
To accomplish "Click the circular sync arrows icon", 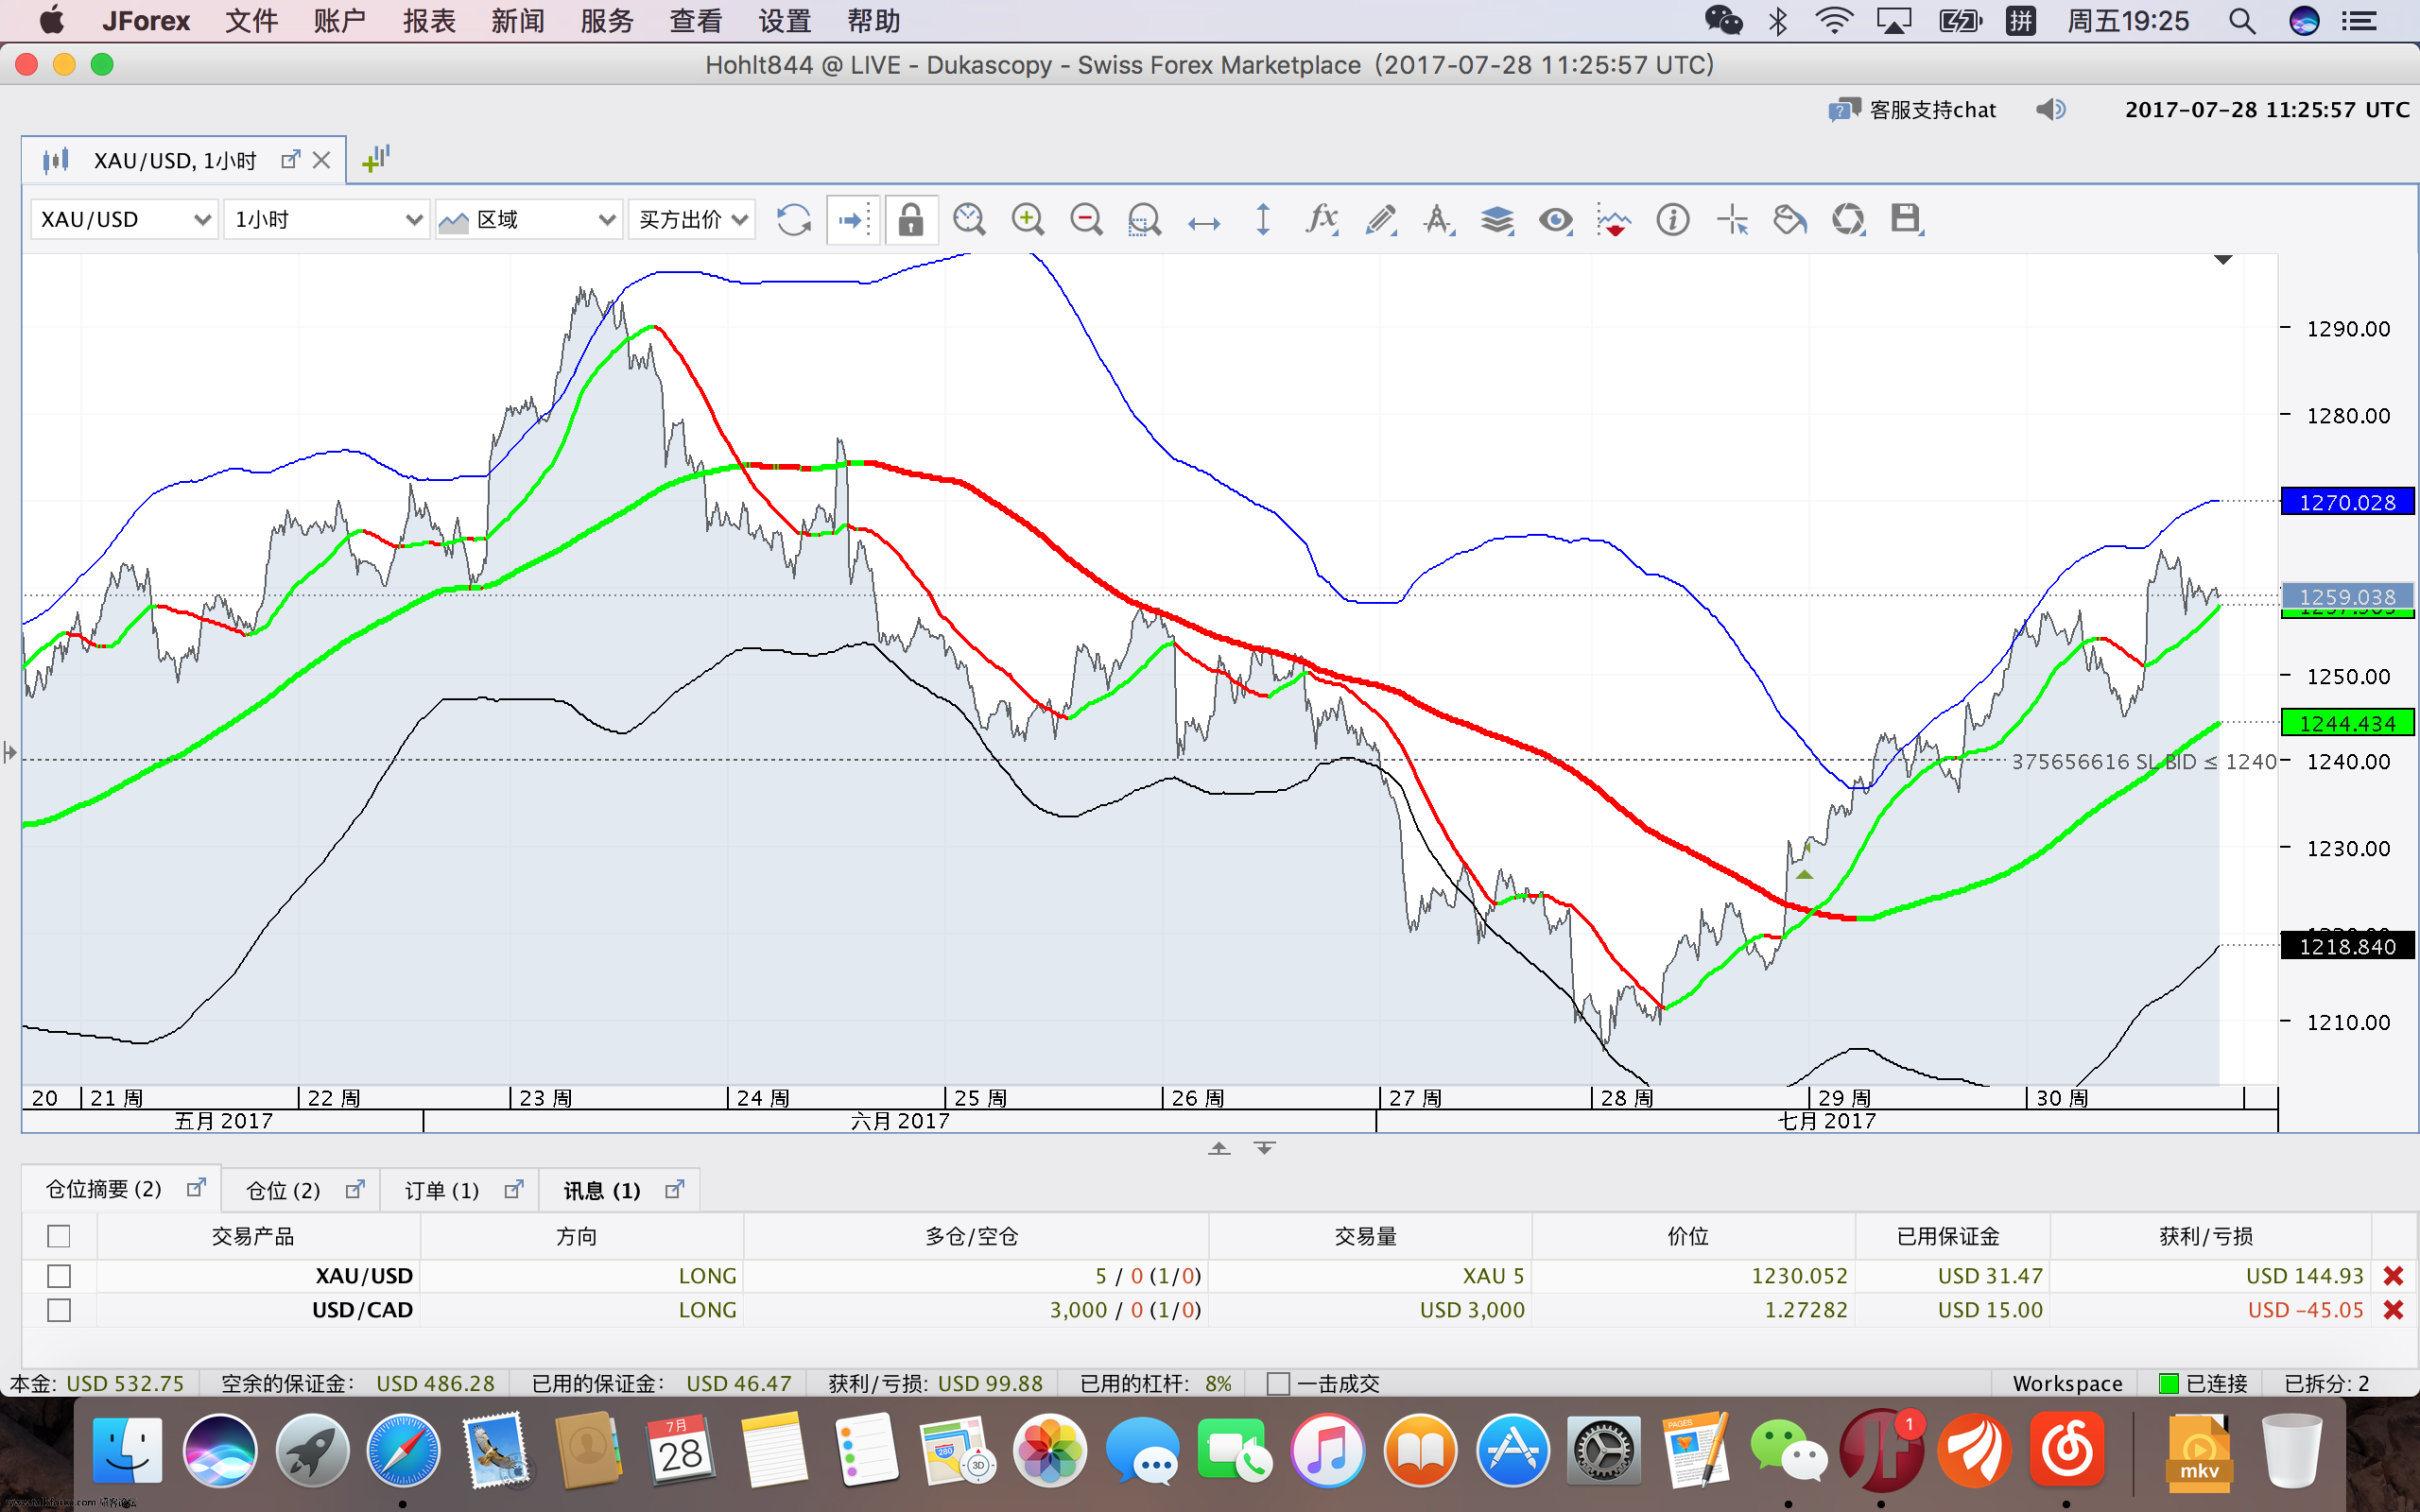I will point(1848,220).
